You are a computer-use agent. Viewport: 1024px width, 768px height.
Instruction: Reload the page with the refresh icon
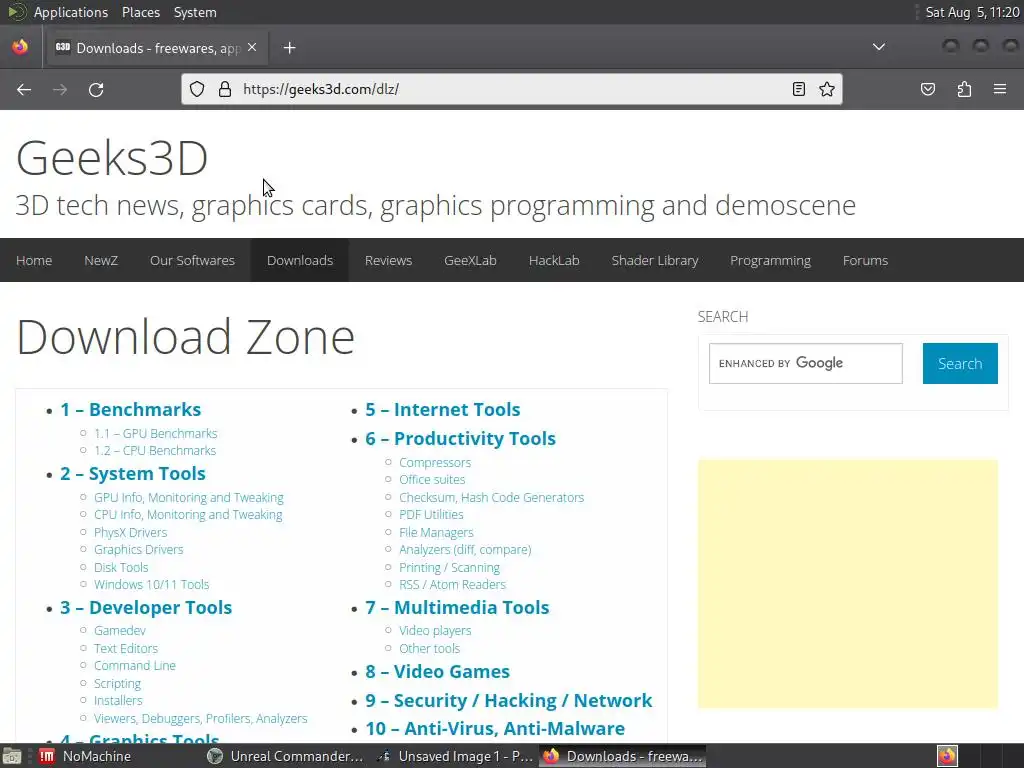tap(96, 89)
